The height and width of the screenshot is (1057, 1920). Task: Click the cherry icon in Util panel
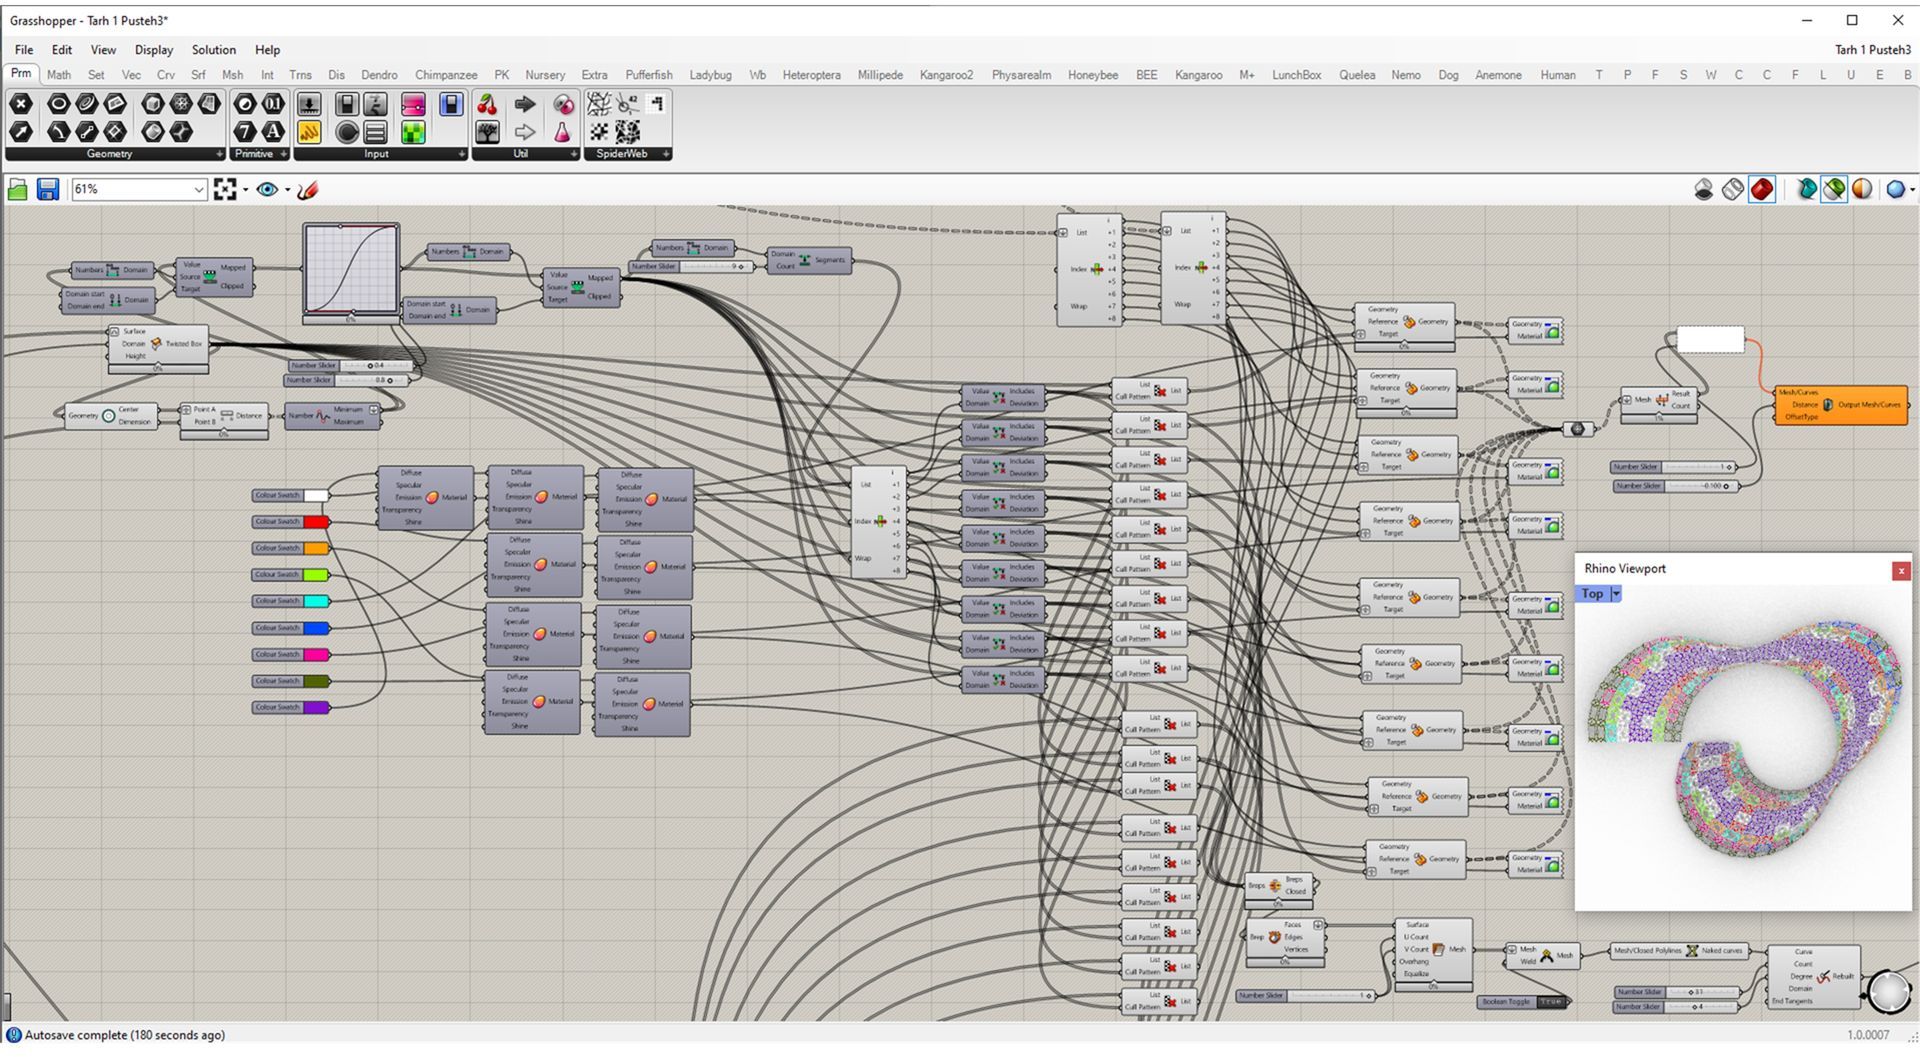487,104
